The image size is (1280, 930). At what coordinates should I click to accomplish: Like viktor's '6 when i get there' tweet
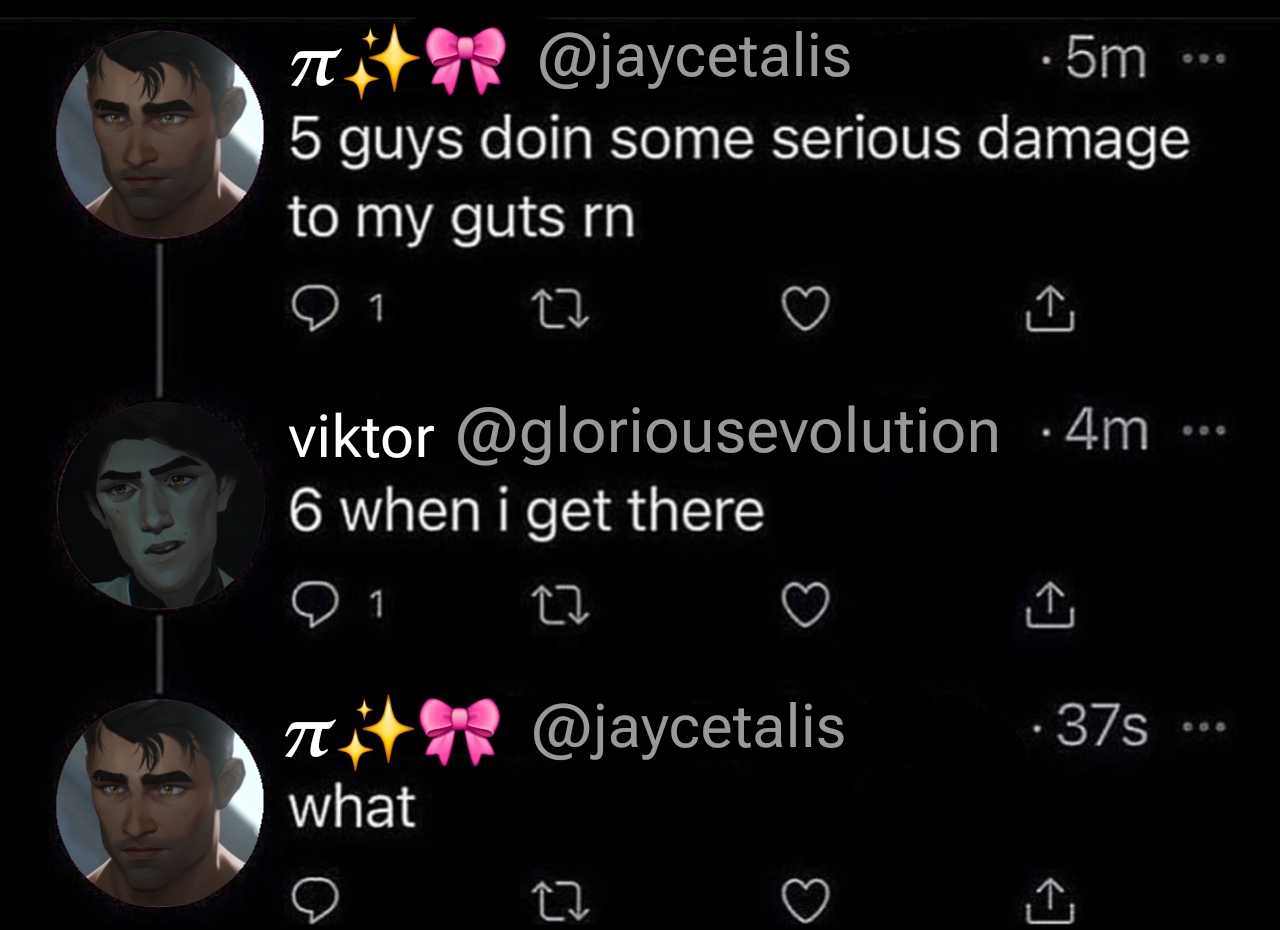pos(805,605)
